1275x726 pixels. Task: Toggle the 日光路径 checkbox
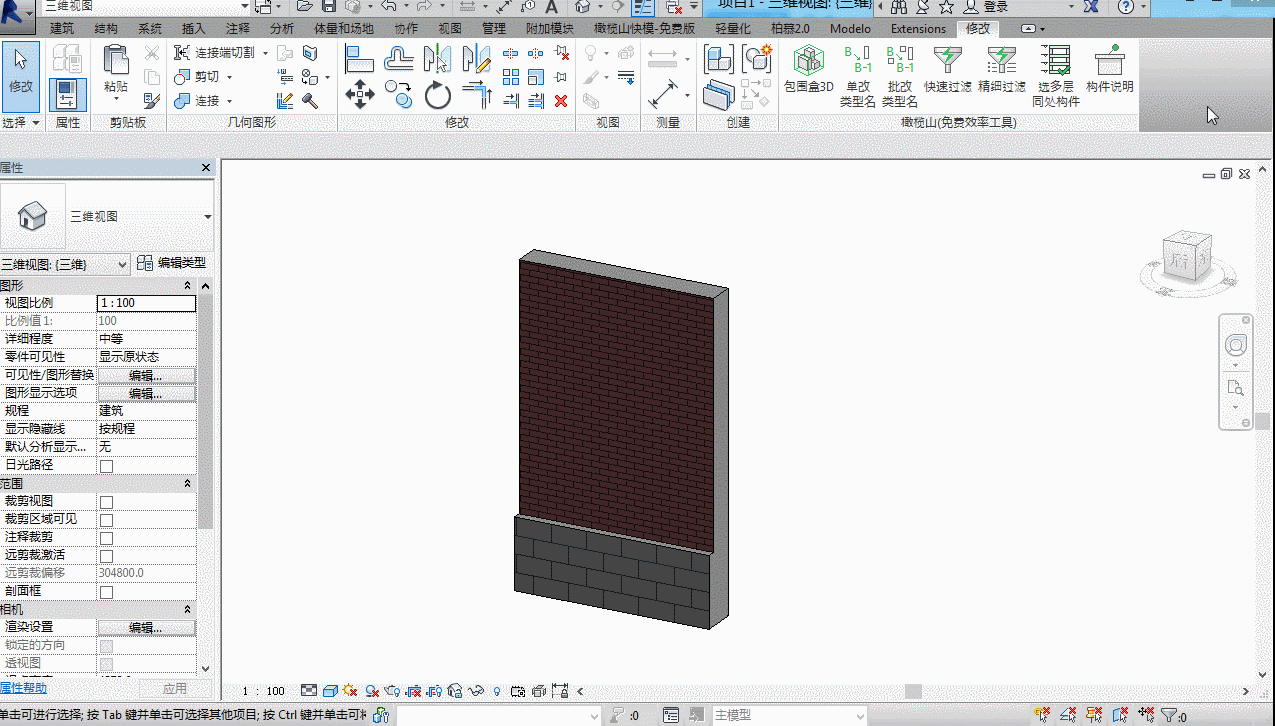106,466
